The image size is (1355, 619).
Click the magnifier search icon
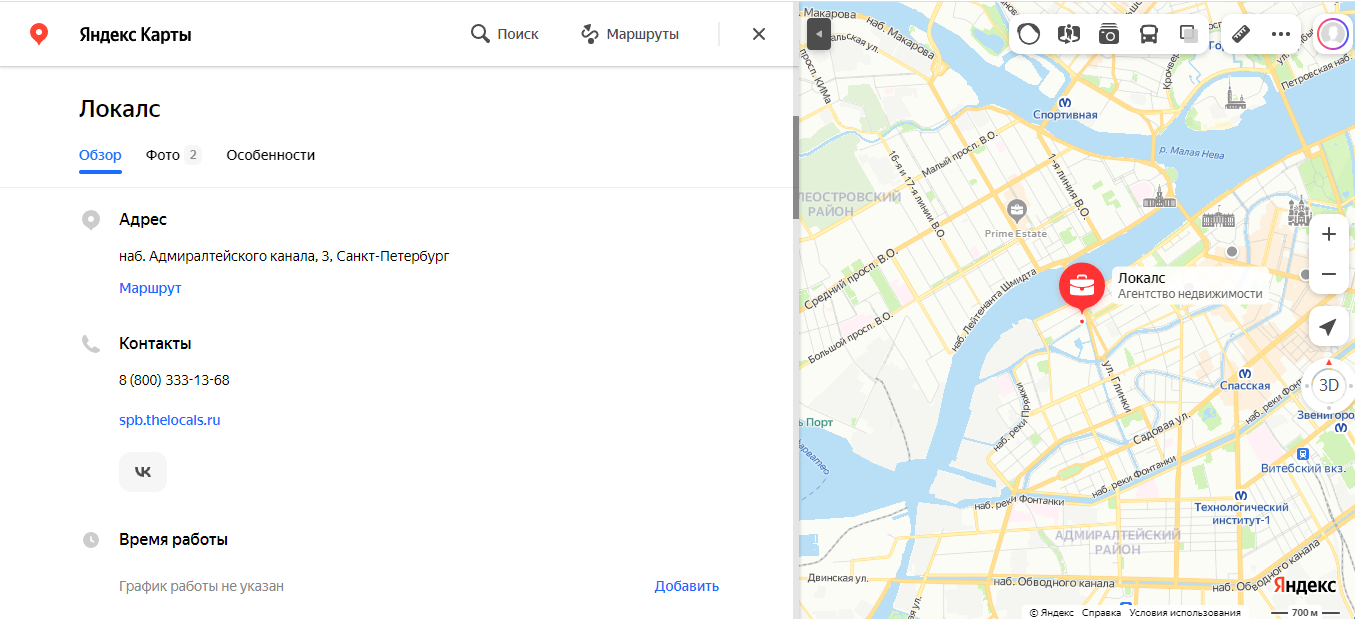click(480, 34)
